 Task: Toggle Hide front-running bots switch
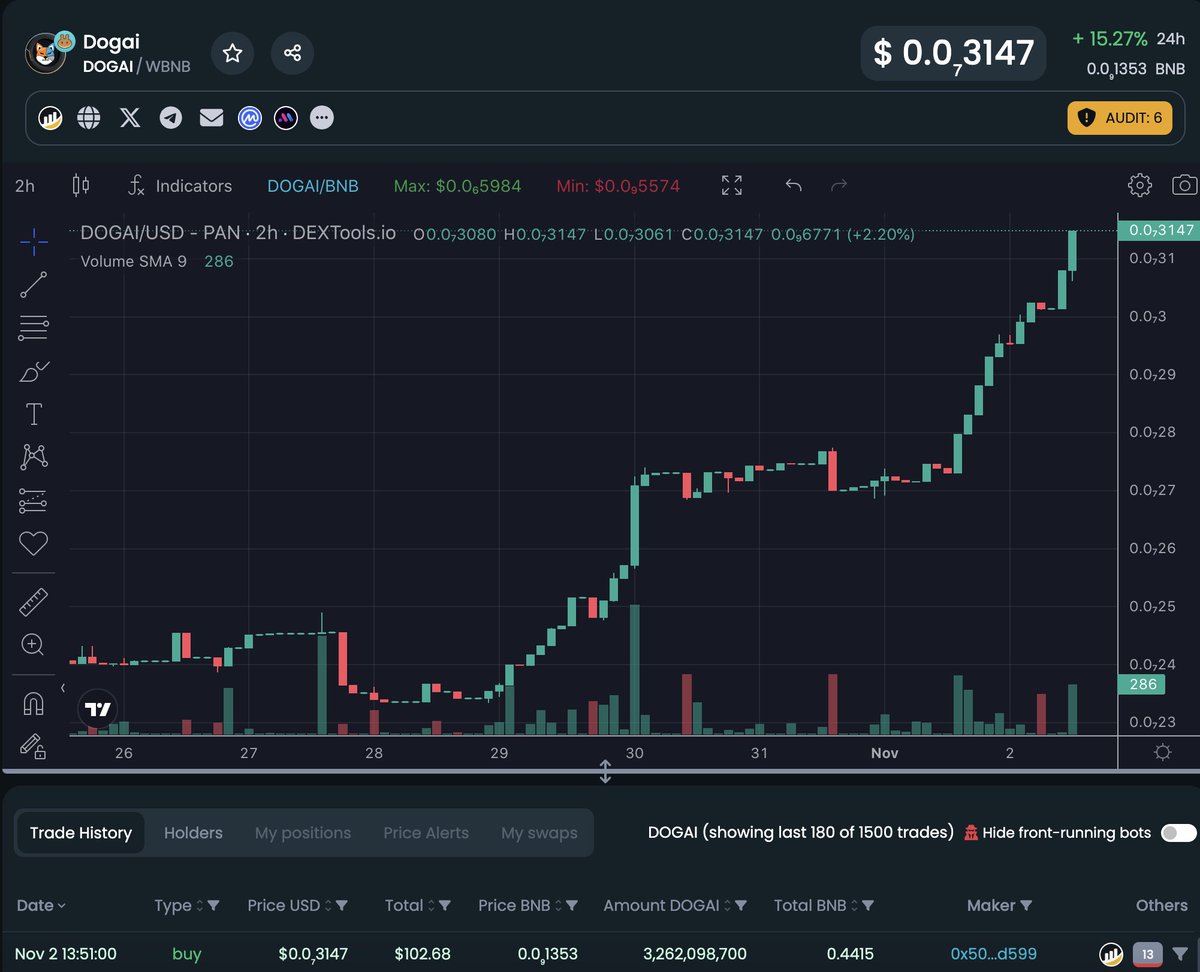tap(1178, 833)
